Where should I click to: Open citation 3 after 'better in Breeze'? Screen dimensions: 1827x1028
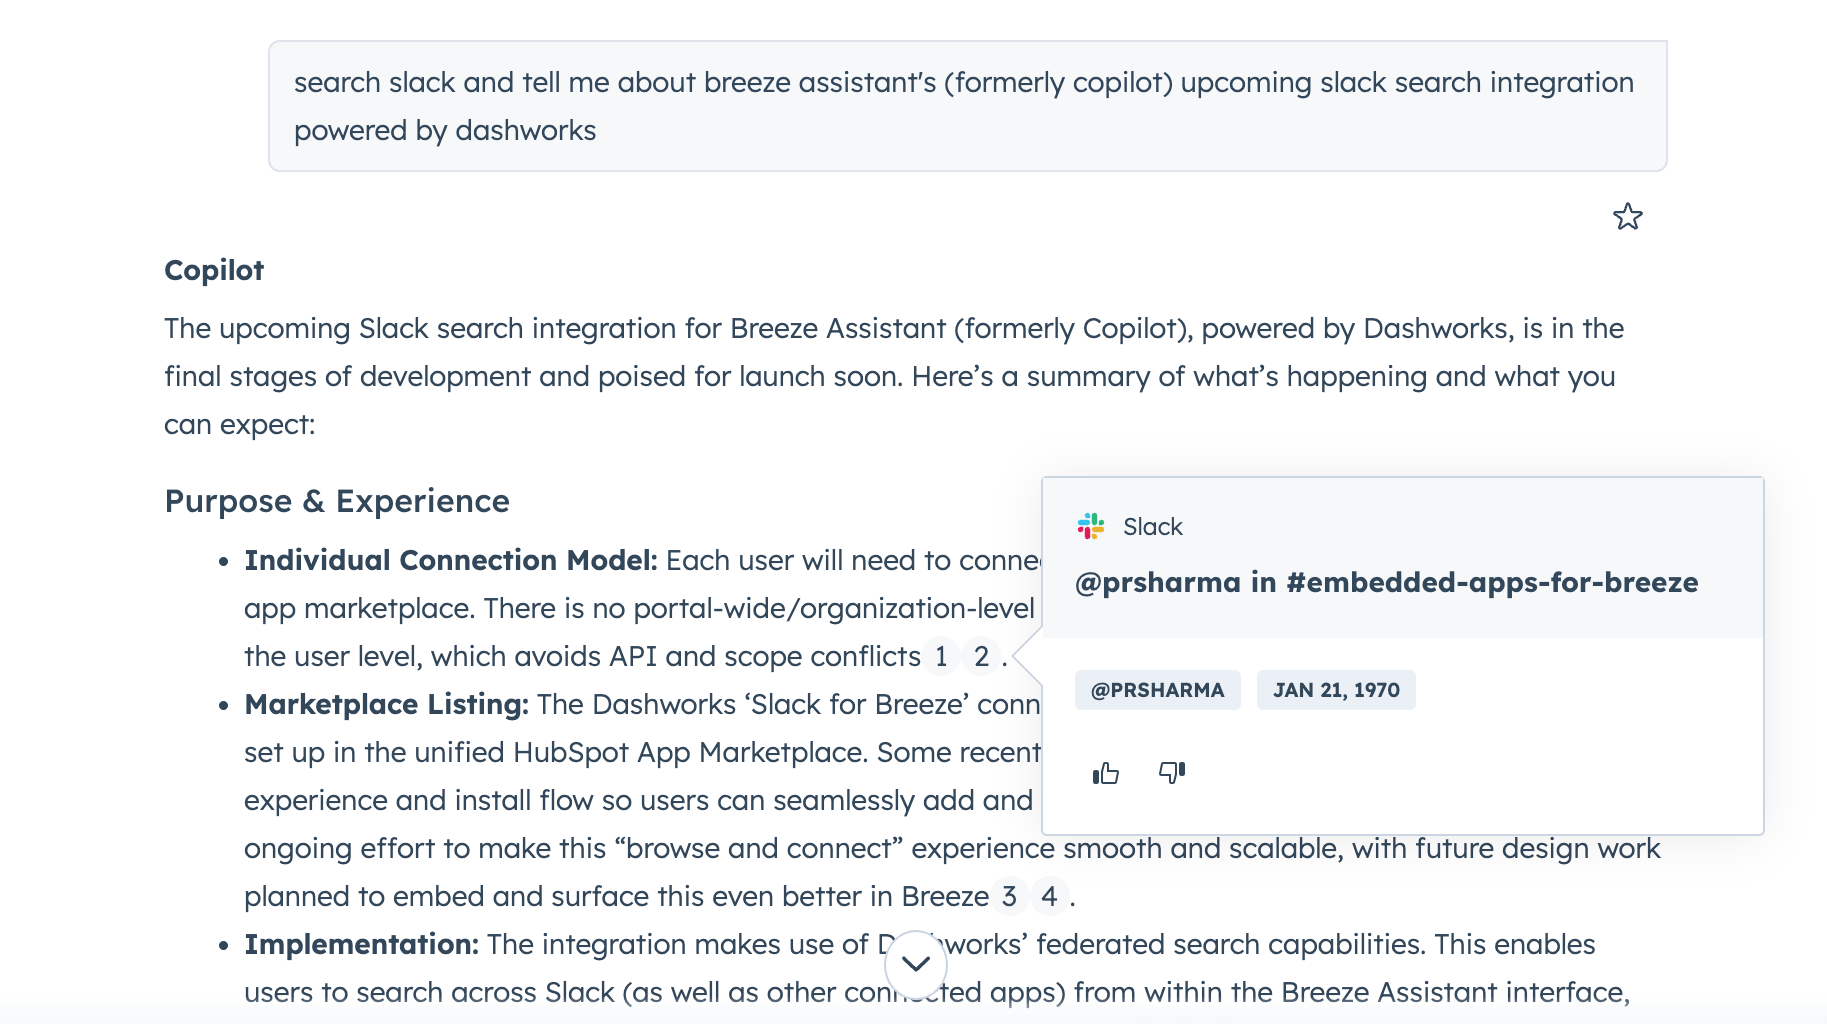point(1009,896)
